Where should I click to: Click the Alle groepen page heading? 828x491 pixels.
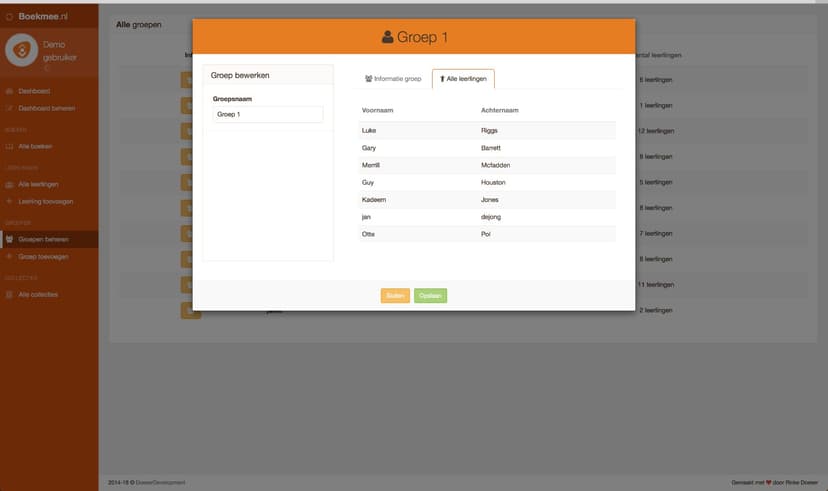coord(139,24)
